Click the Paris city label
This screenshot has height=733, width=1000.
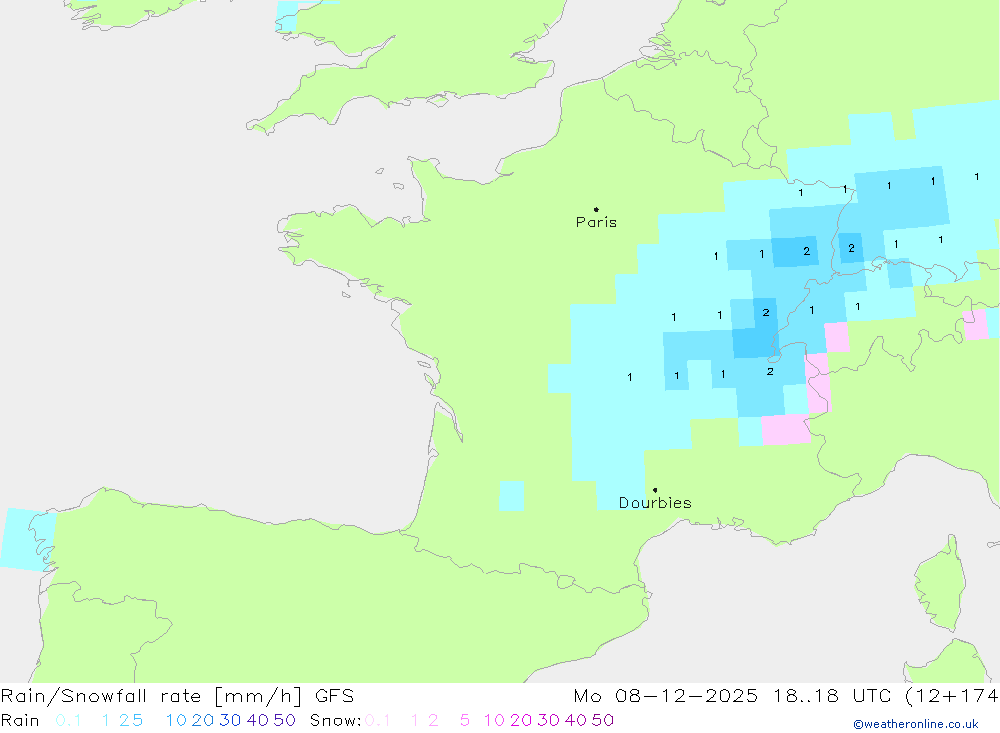coord(596,222)
